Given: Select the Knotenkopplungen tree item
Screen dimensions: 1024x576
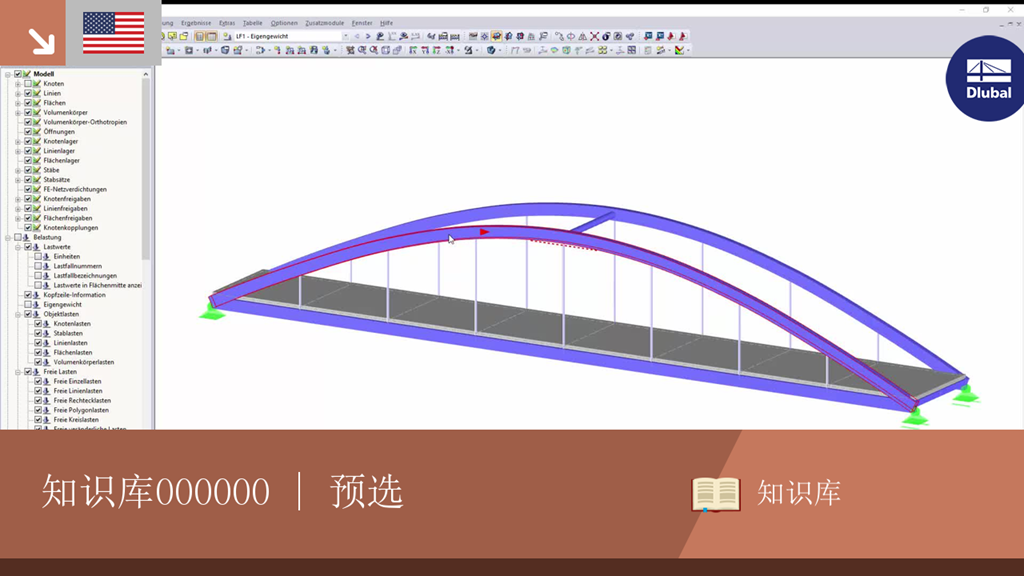Looking at the screenshot, I should [71, 228].
